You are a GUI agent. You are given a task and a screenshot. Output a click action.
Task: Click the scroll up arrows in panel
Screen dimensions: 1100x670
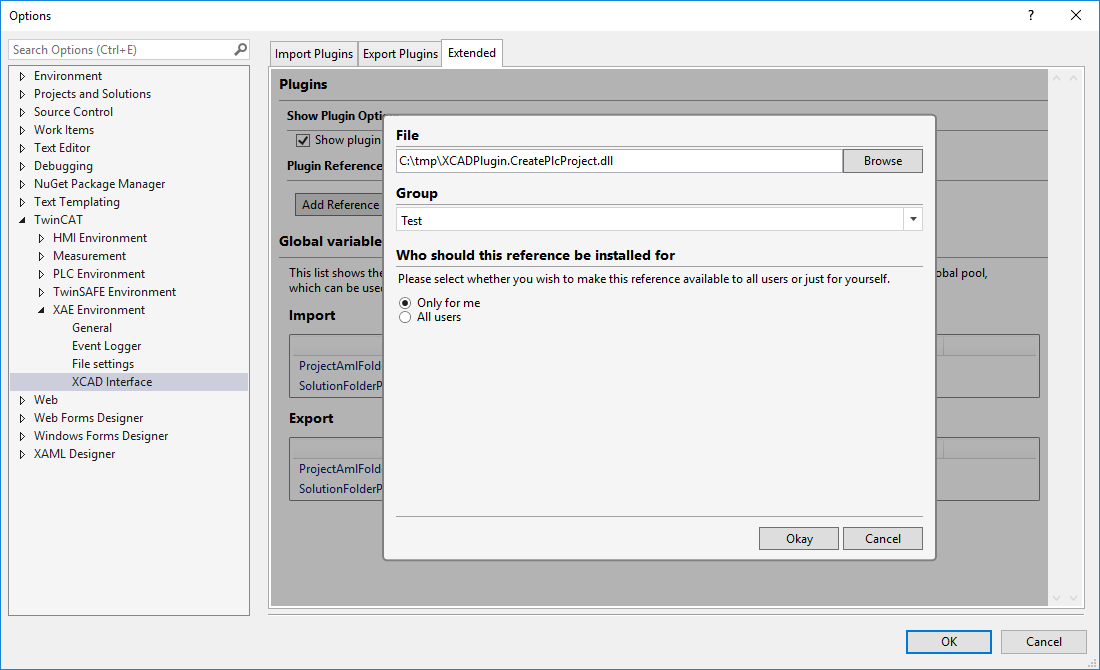click(1064, 78)
